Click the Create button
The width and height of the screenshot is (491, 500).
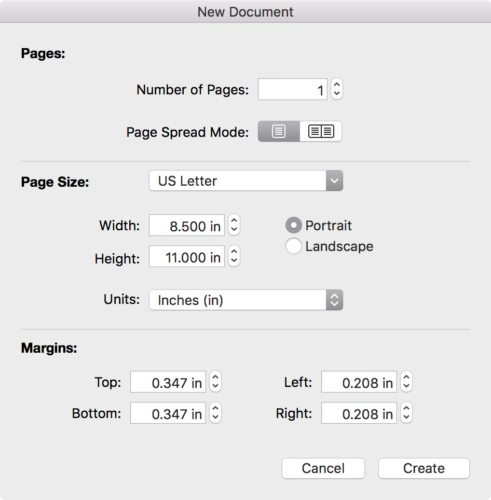tap(424, 468)
